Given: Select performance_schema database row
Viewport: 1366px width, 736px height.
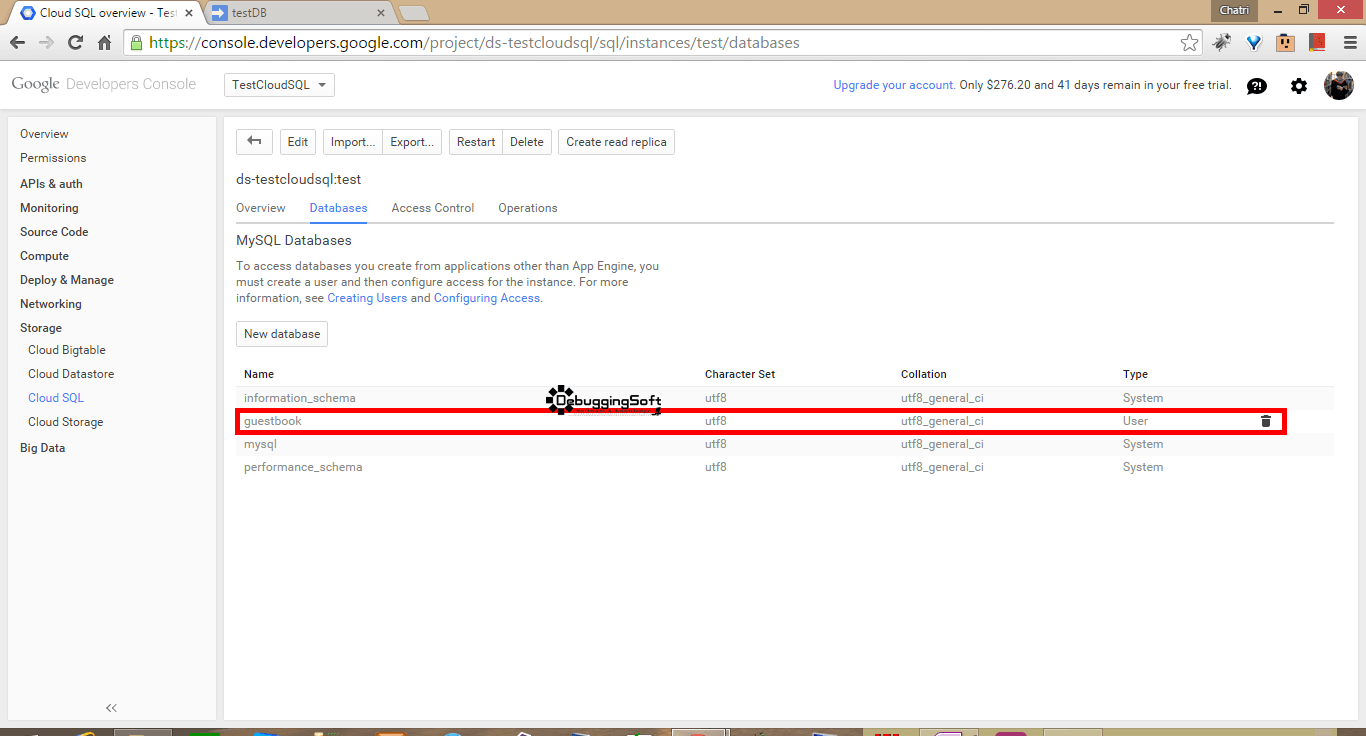Looking at the screenshot, I should [785, 467].
